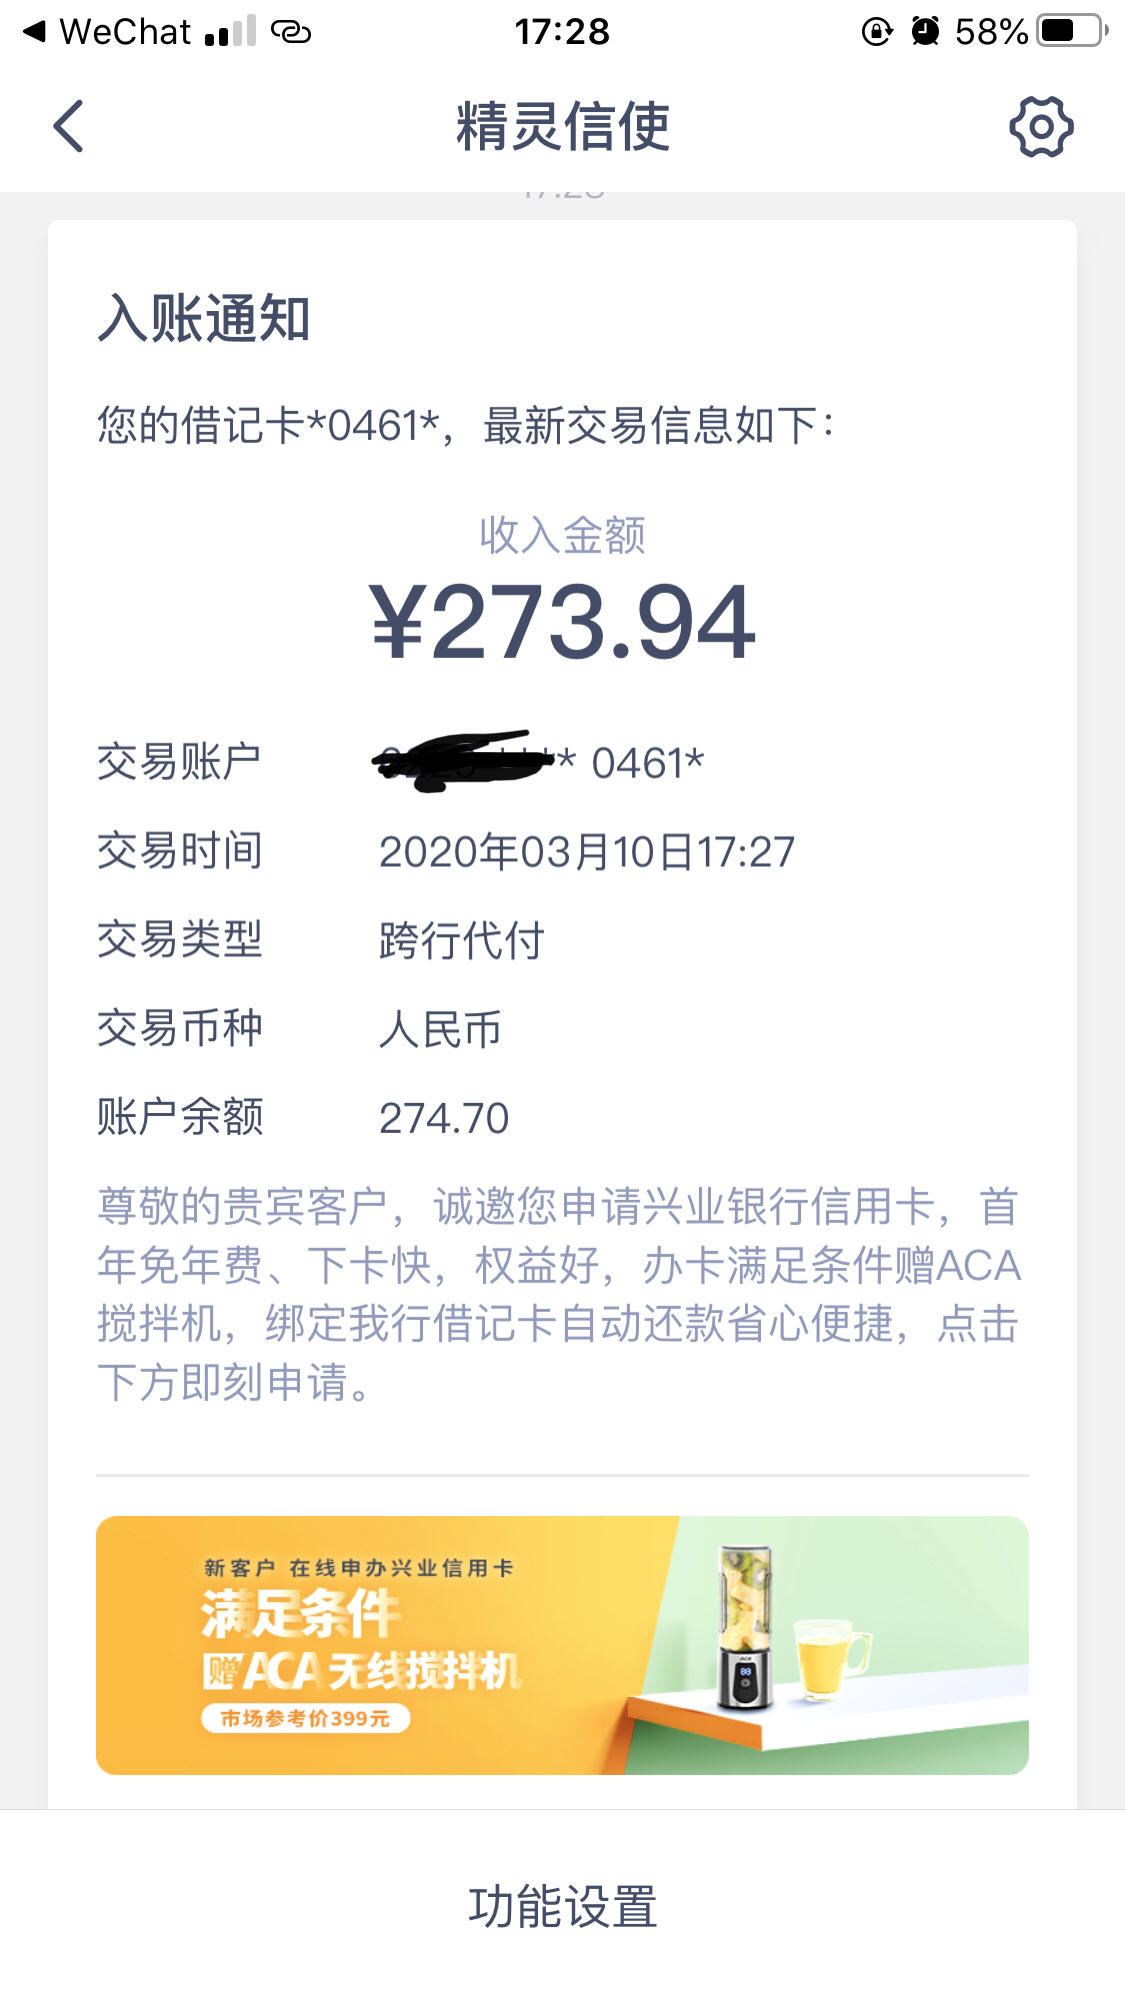The width and height of the screenshot is (1125, 2001).
Task: Tap the personal hotspot link icon
Action: [291, 33]
